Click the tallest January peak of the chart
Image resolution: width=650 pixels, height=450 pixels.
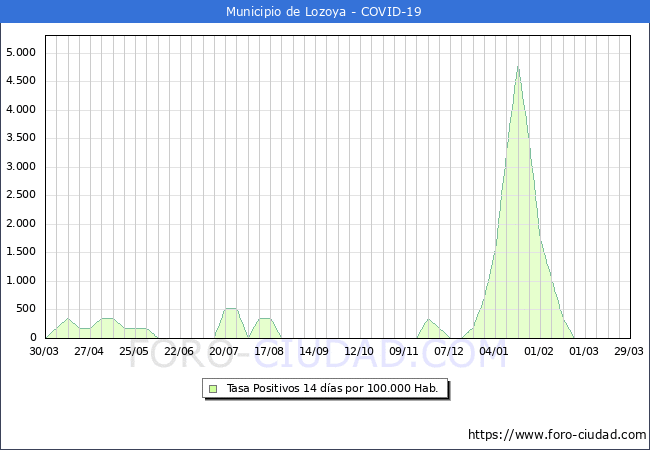518,67
